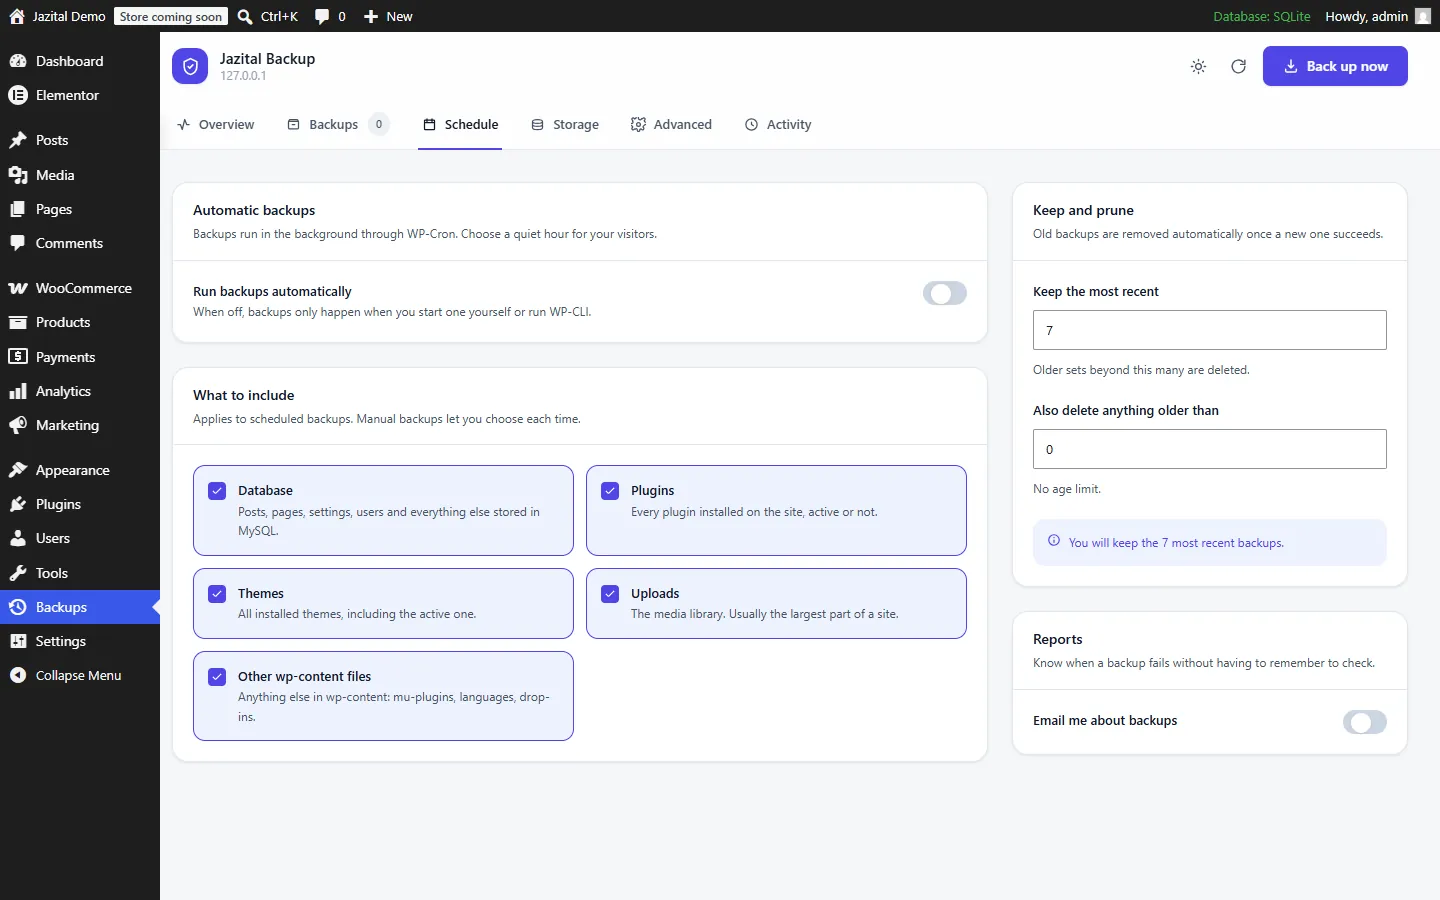The height and width of the screenshot is (900, 1440).
Task: Click the Appearance paintbrush icon
Action: pos(18,470)
